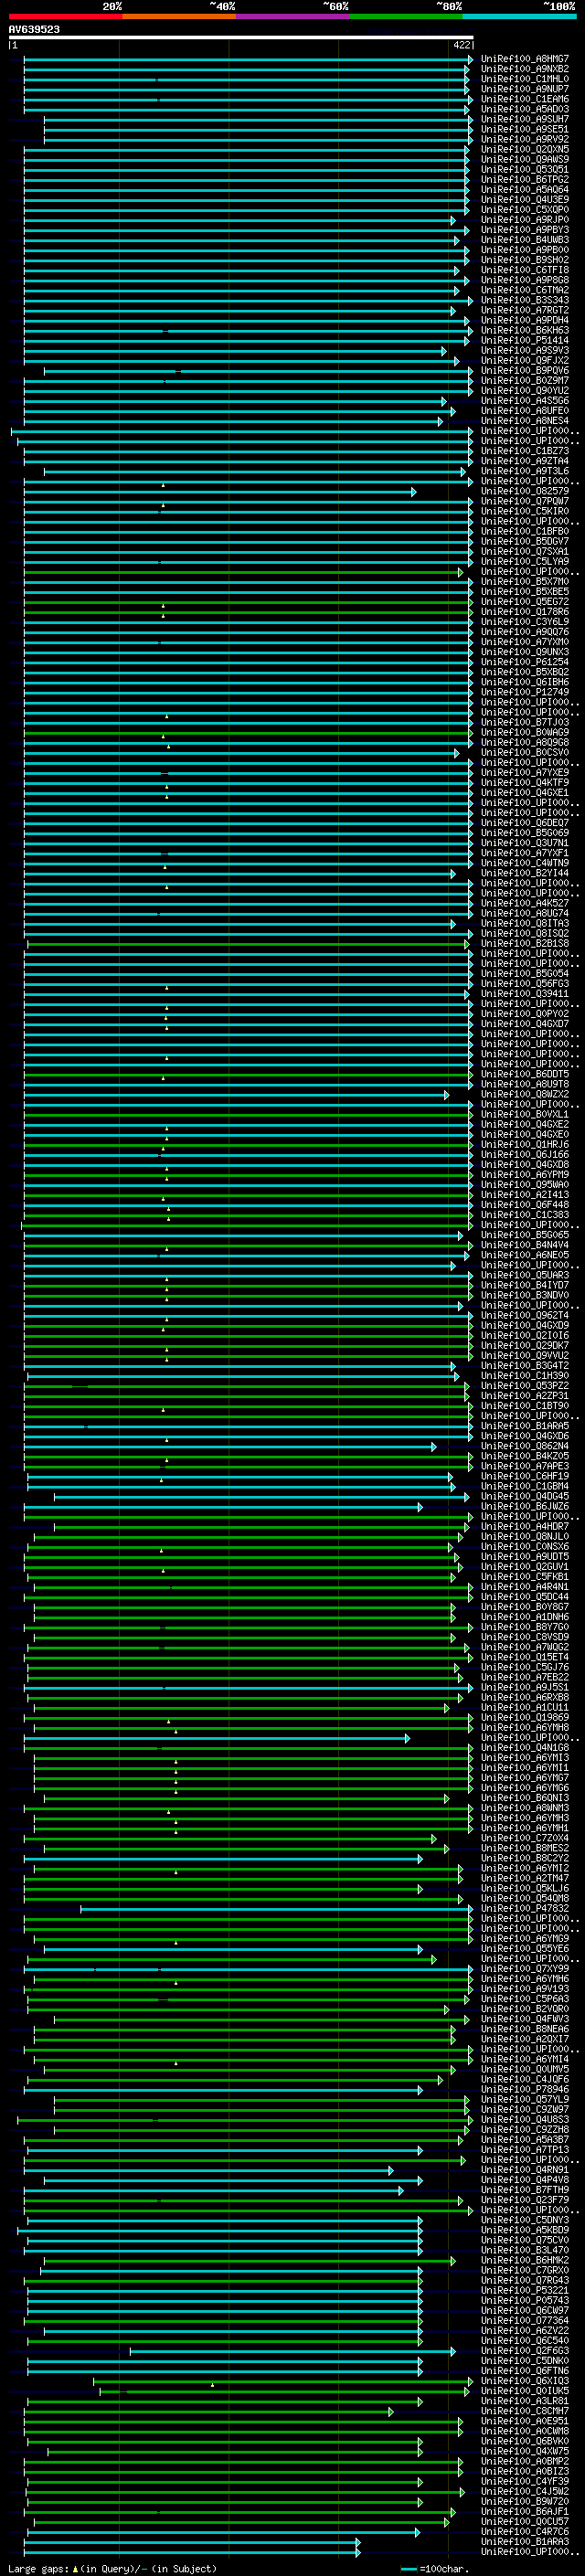Select label UniRef100_A6YMI3
The height and width of the screenshot is (2576, 585).
tap(525, 1758)
